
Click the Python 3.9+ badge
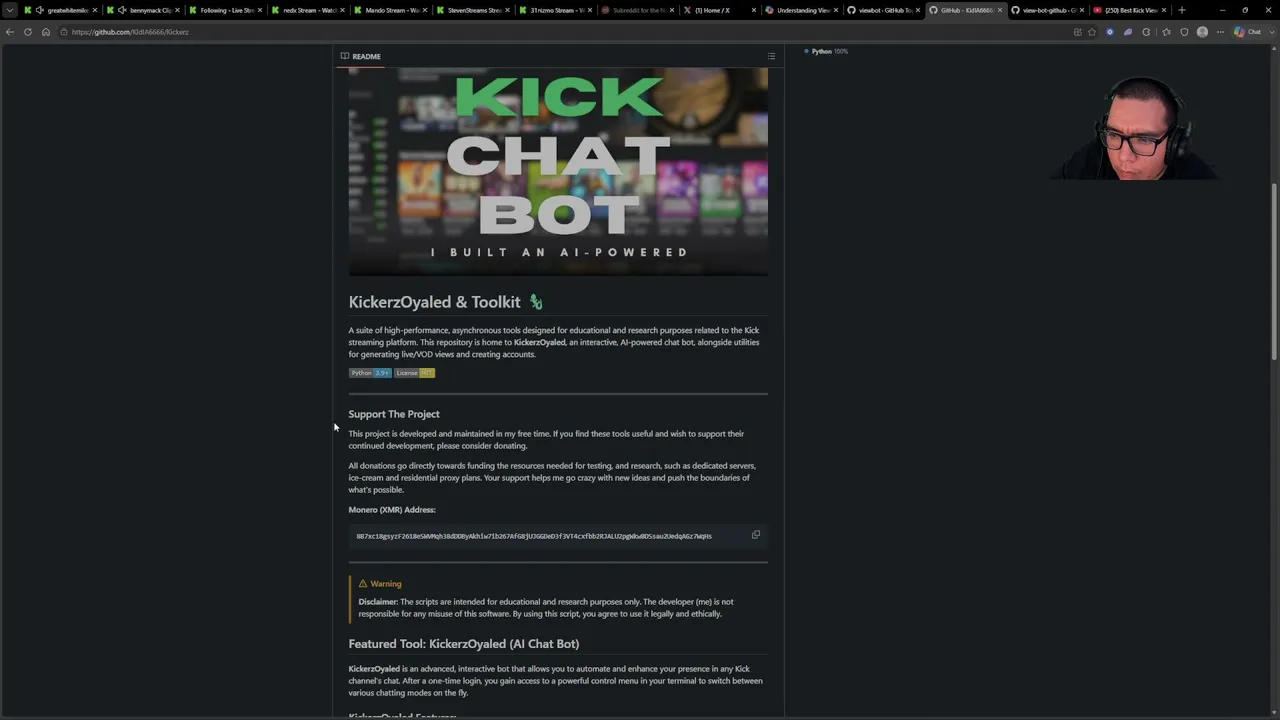coord(370,373)
